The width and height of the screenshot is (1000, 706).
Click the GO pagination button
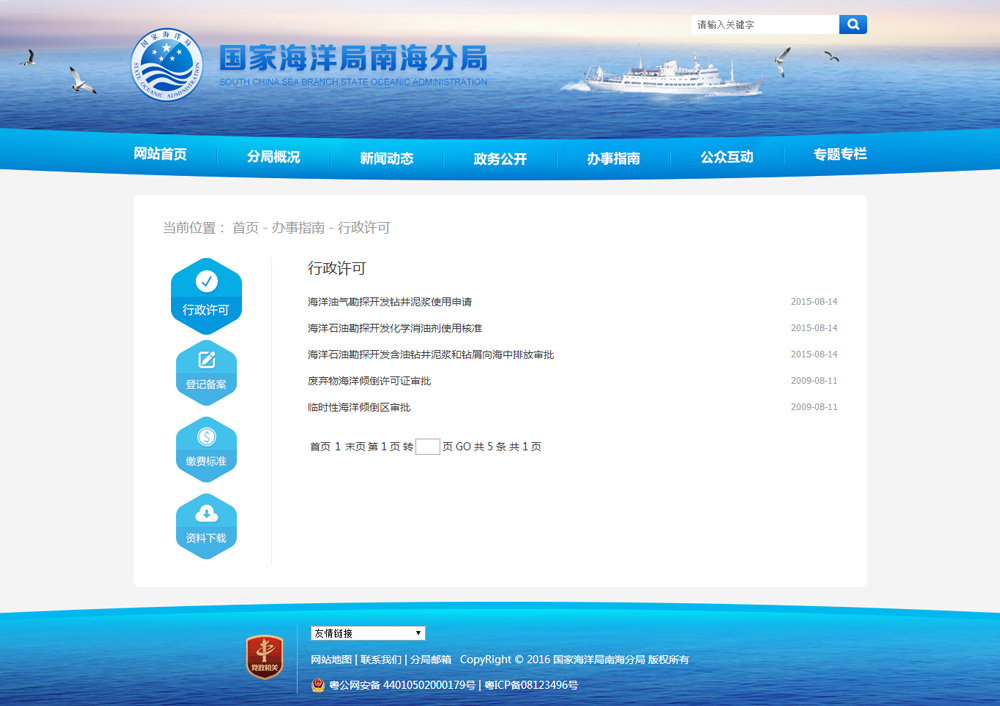coord(463,447)
